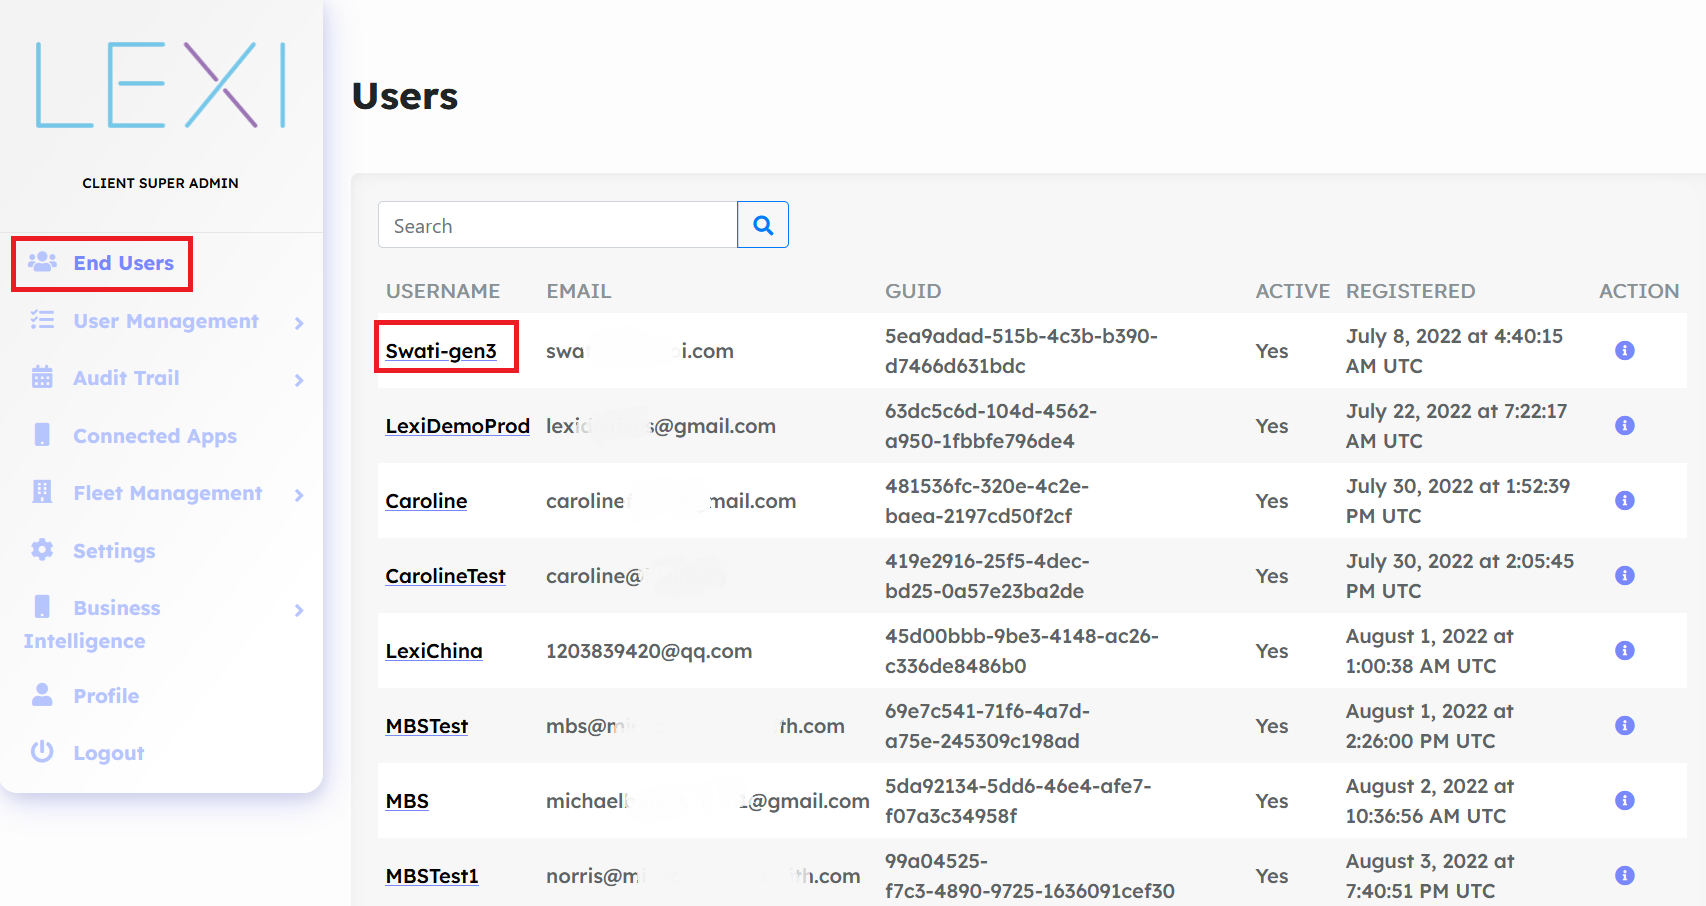Click the LEXI logo
The image size is (1706, 906).
pos(161,85)
